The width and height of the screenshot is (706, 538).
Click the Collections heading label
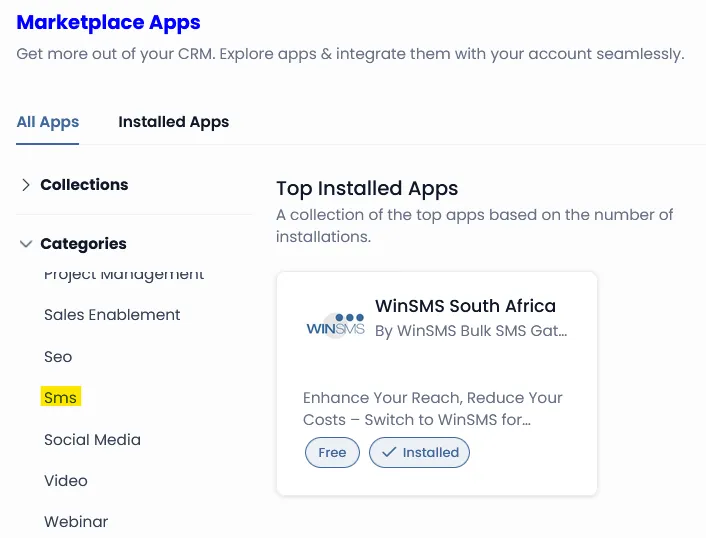click(x=84, y=185)
